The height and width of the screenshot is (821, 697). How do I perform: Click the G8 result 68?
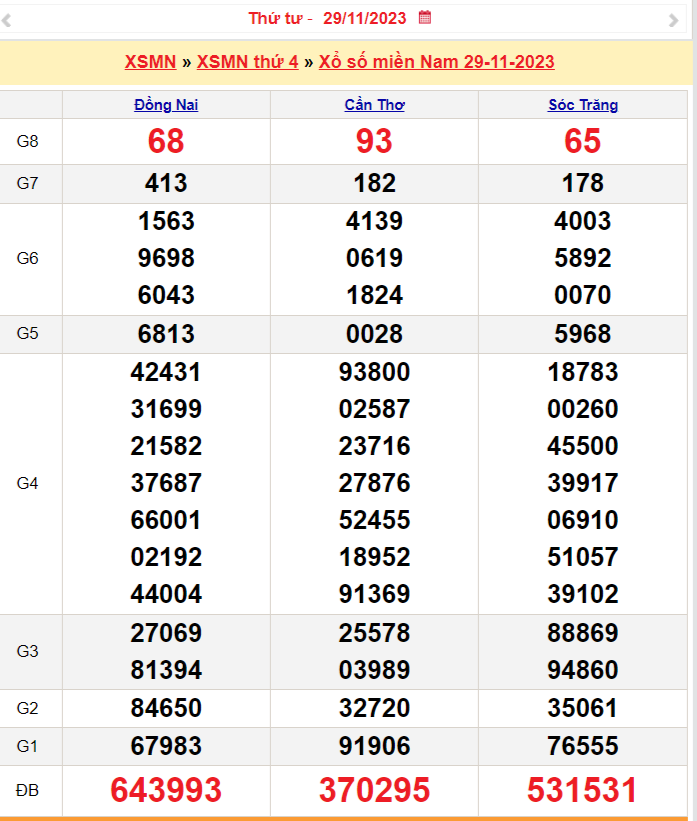tap(166, 141)
